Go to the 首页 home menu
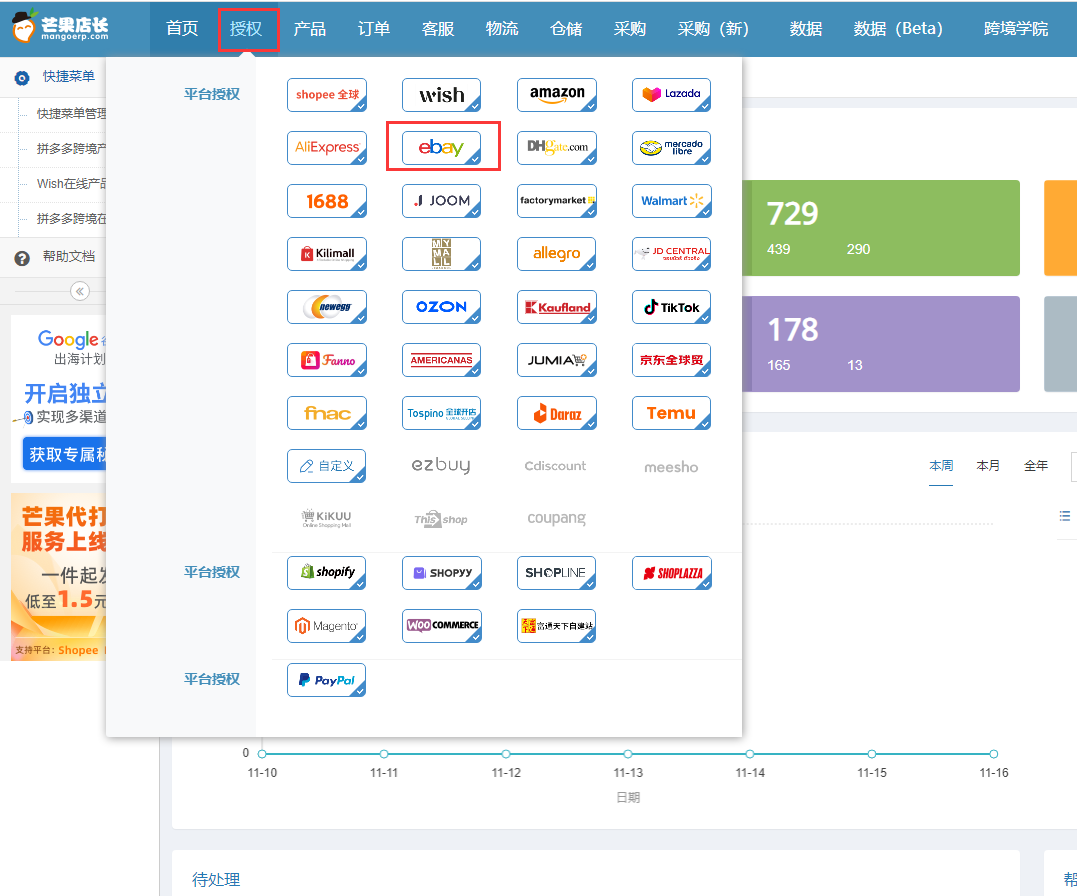Viewport: 1077px width, 896px height. point(182,28)
